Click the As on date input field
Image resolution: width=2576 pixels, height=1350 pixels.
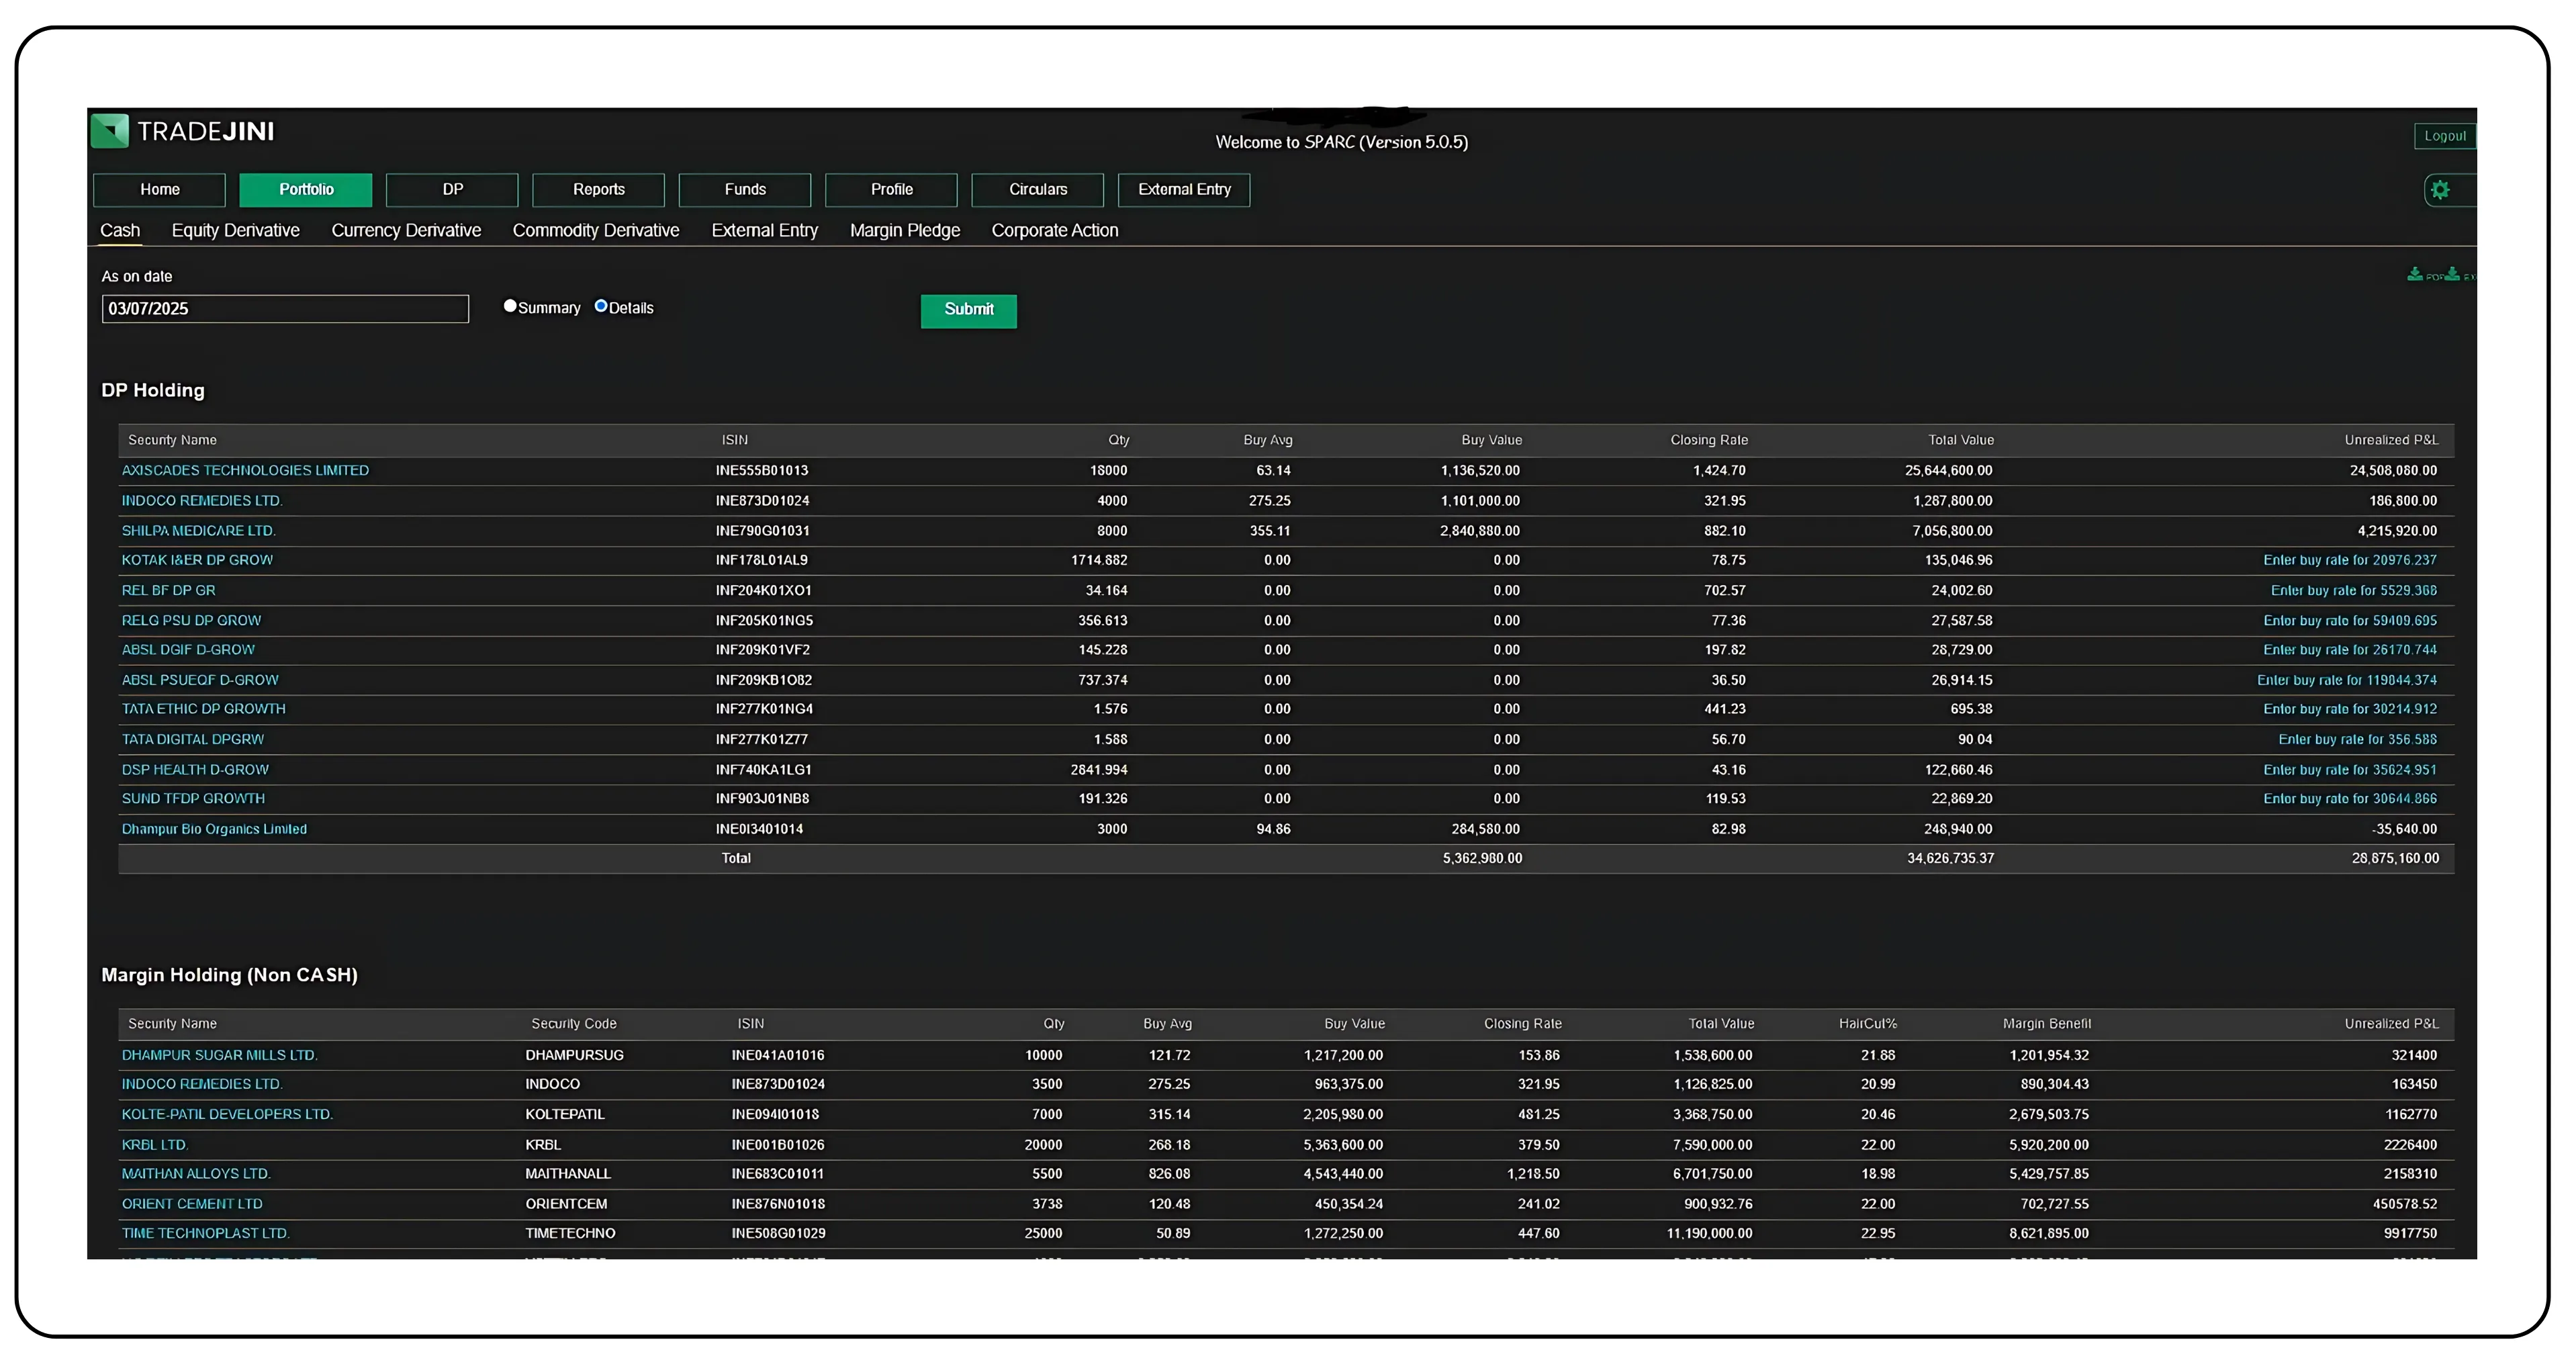pos(285,309)
